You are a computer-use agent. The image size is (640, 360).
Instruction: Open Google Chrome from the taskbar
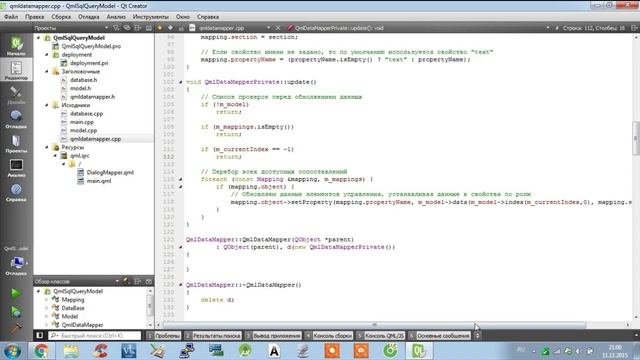coord(41,351)
